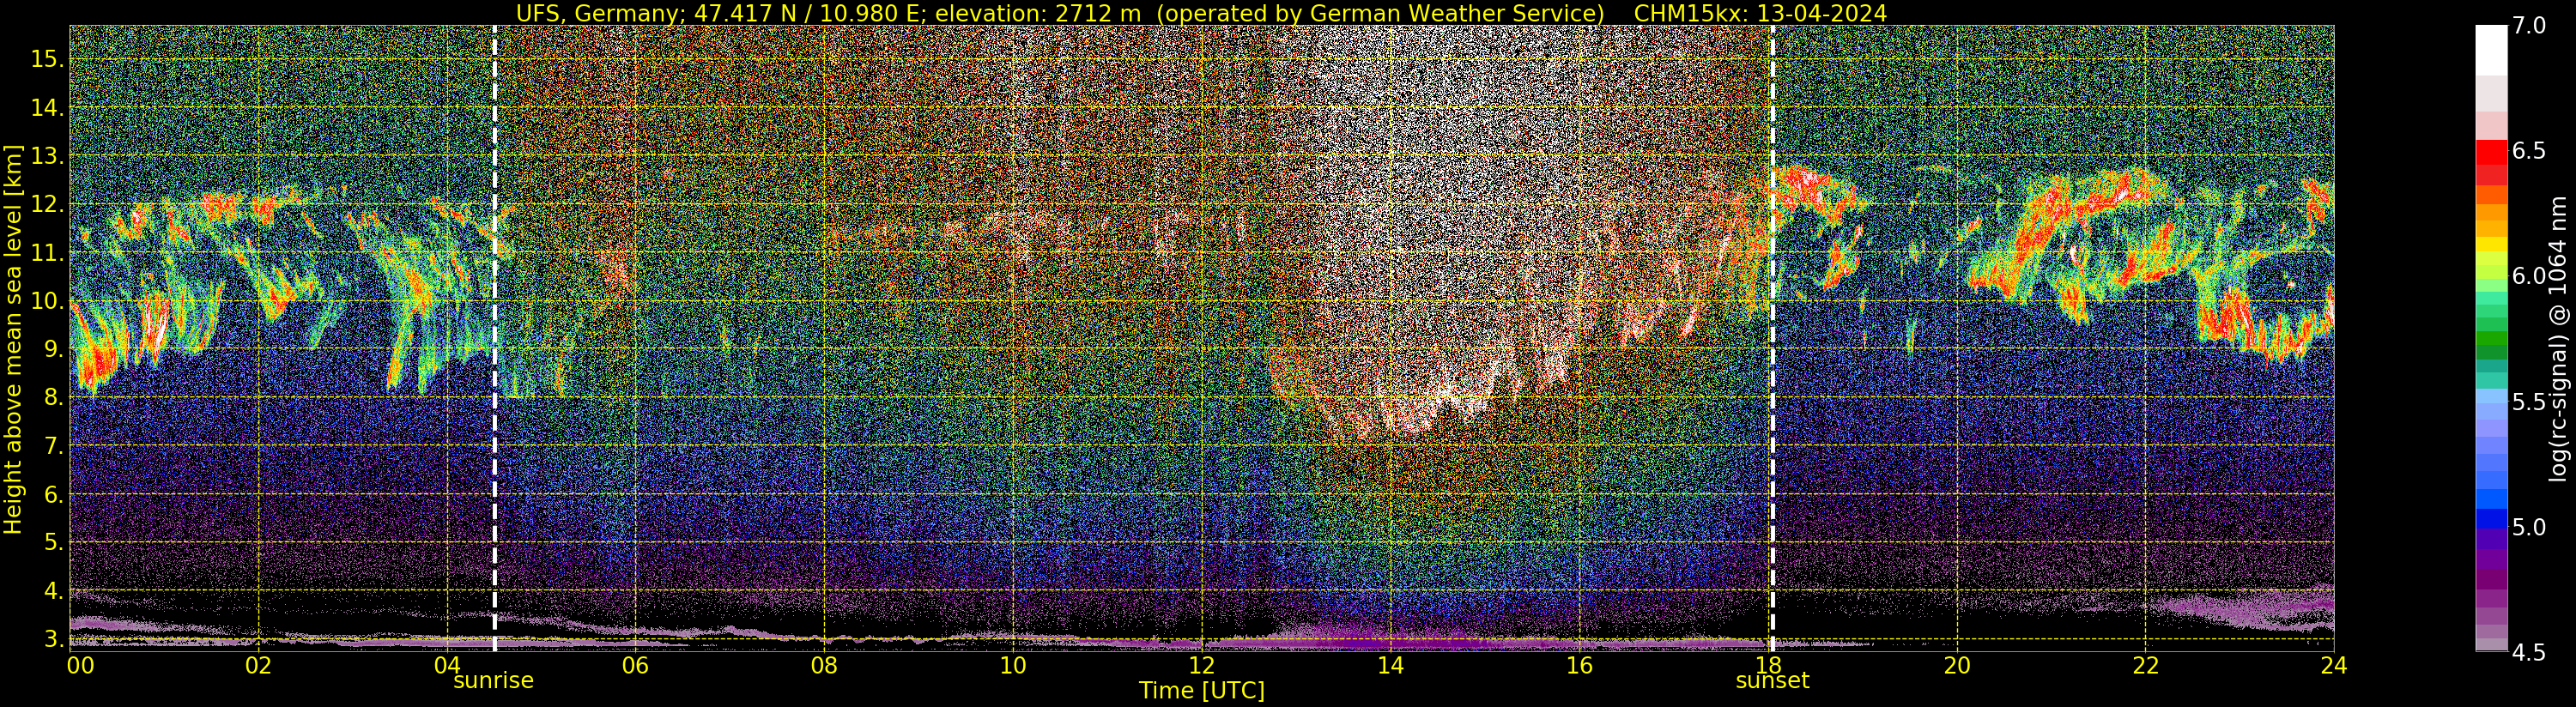Click the x-axis time tick "10"

[x=1013, y=665]
